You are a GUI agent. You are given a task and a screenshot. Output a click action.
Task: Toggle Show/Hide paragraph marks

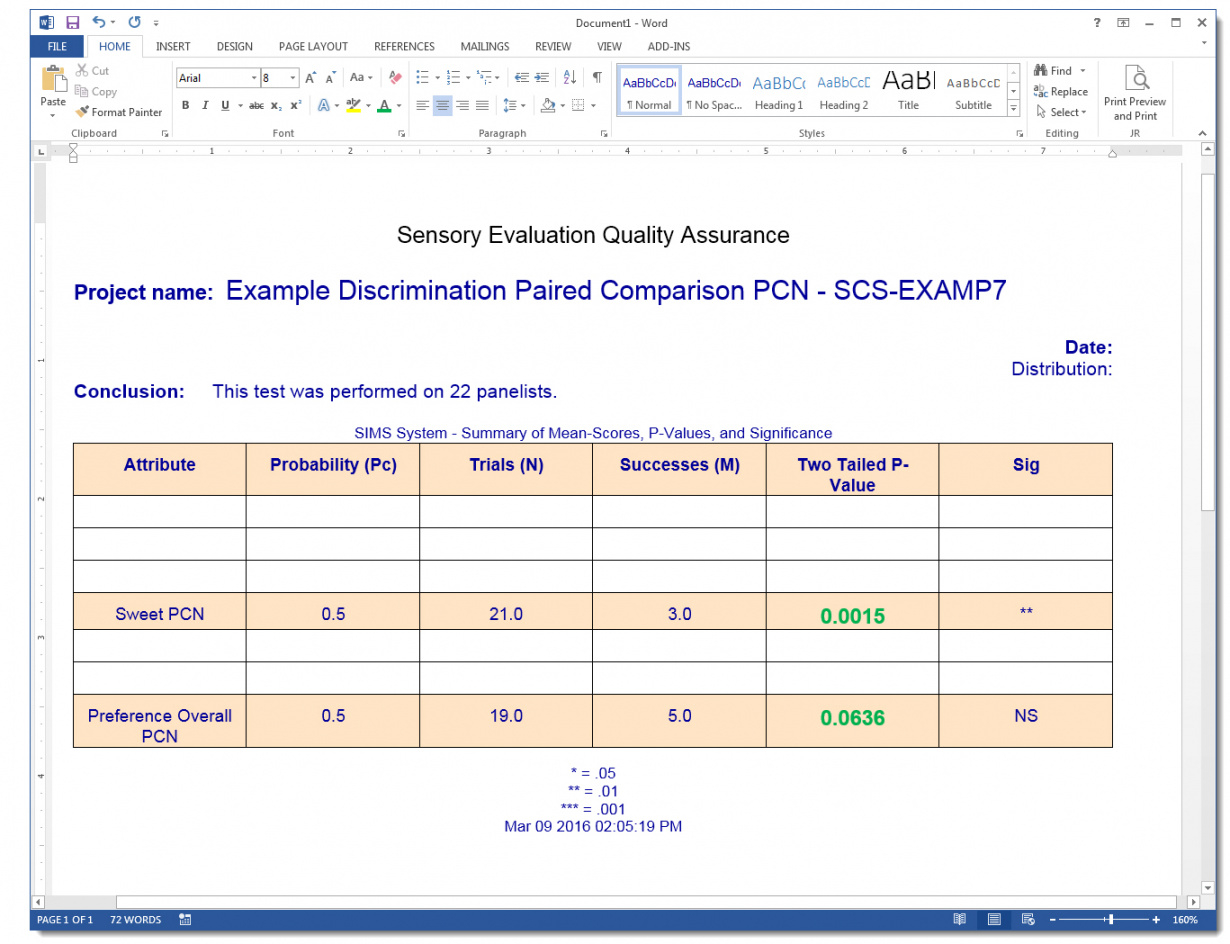pyautogui.click(x=597, y=77)
